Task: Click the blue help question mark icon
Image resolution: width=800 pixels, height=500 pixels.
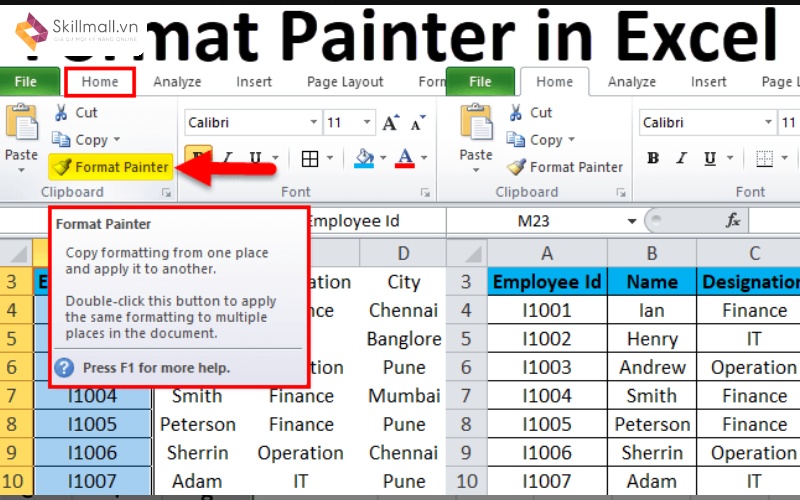Action: click(x=65, y=367)
